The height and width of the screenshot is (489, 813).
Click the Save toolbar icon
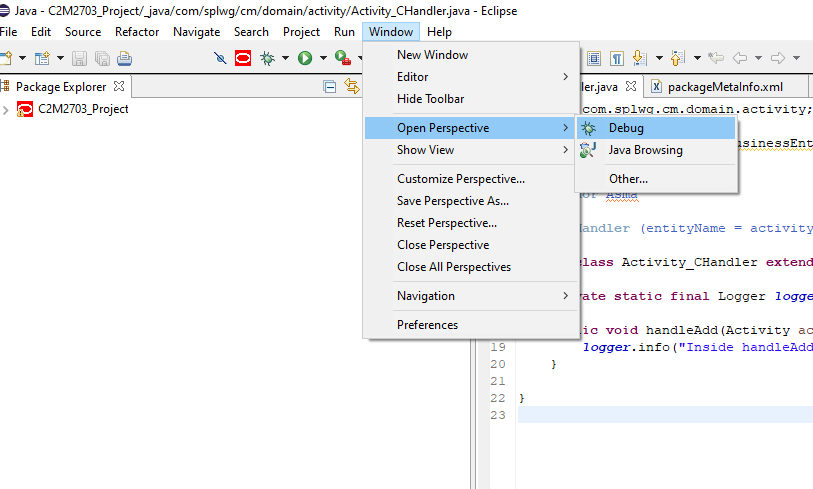pyautogui.click(x=79, y=58)
